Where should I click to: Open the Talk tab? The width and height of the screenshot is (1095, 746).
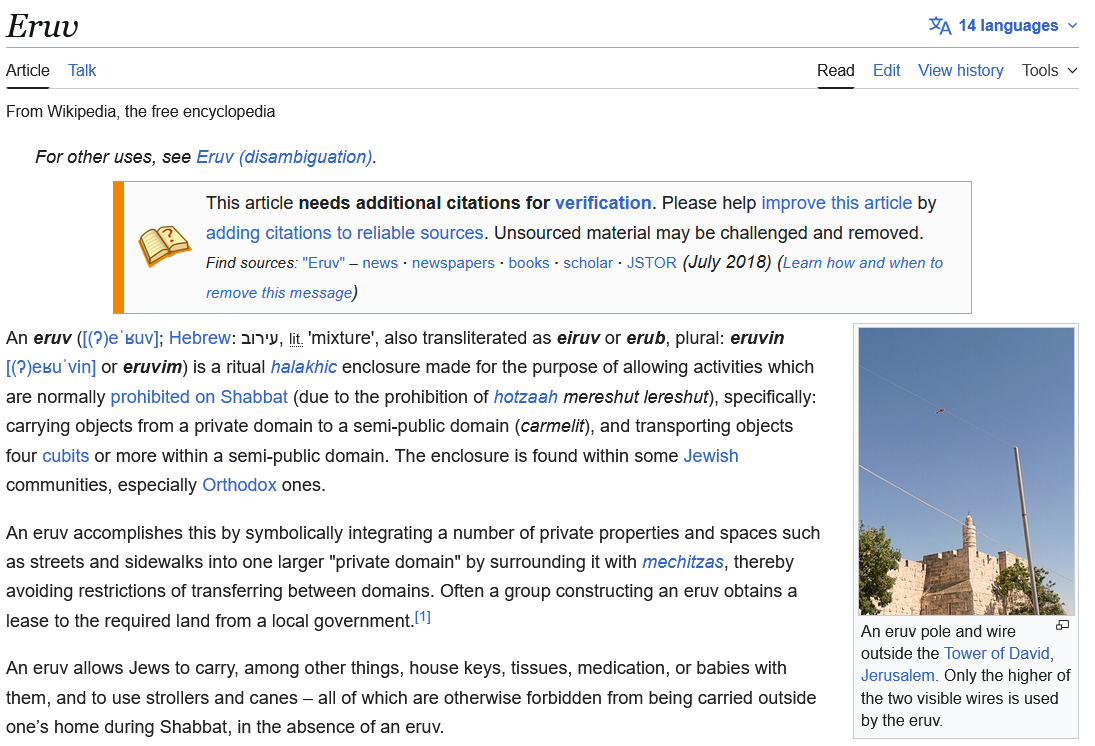click(82, 71)
